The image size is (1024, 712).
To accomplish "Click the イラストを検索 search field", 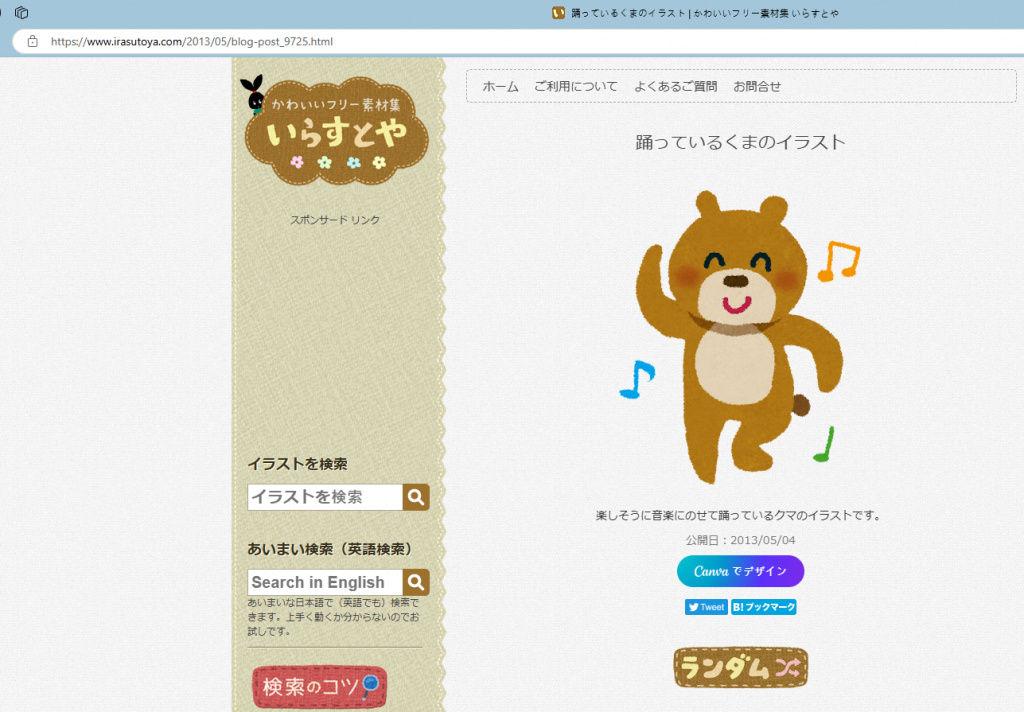I will coord(325,497).
